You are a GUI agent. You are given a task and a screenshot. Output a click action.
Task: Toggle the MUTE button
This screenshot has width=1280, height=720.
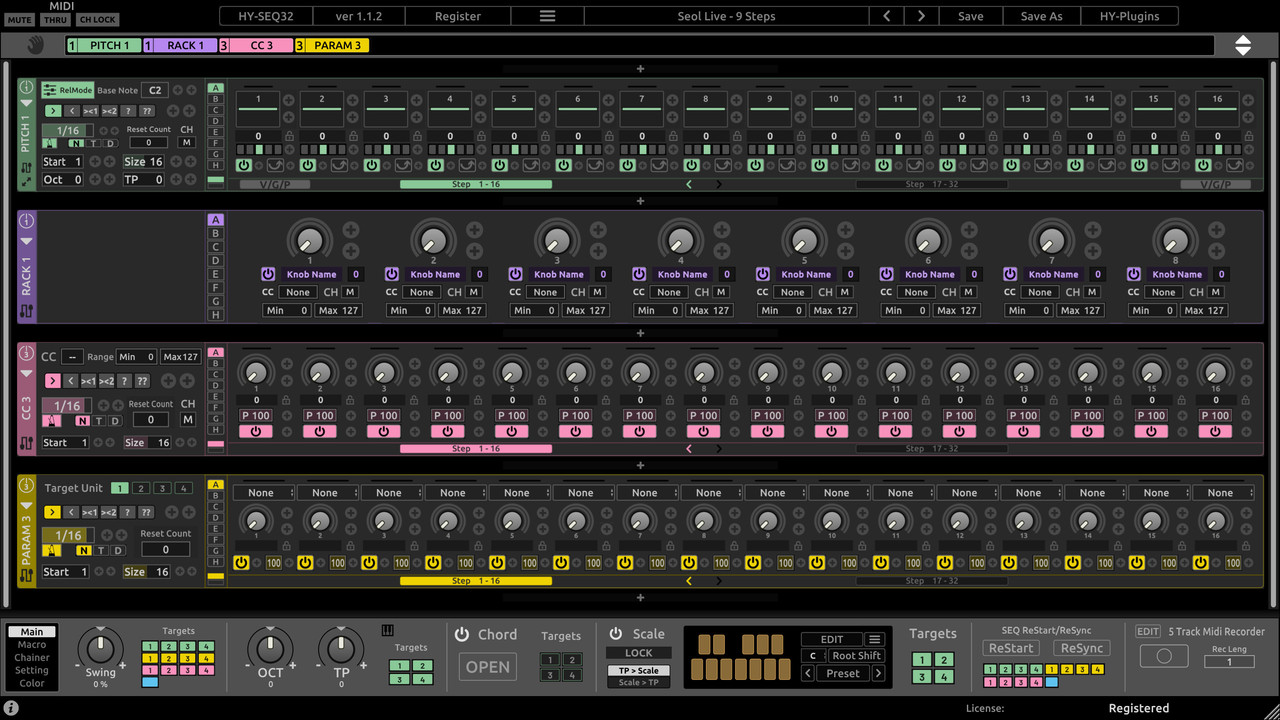coord(19,20)
